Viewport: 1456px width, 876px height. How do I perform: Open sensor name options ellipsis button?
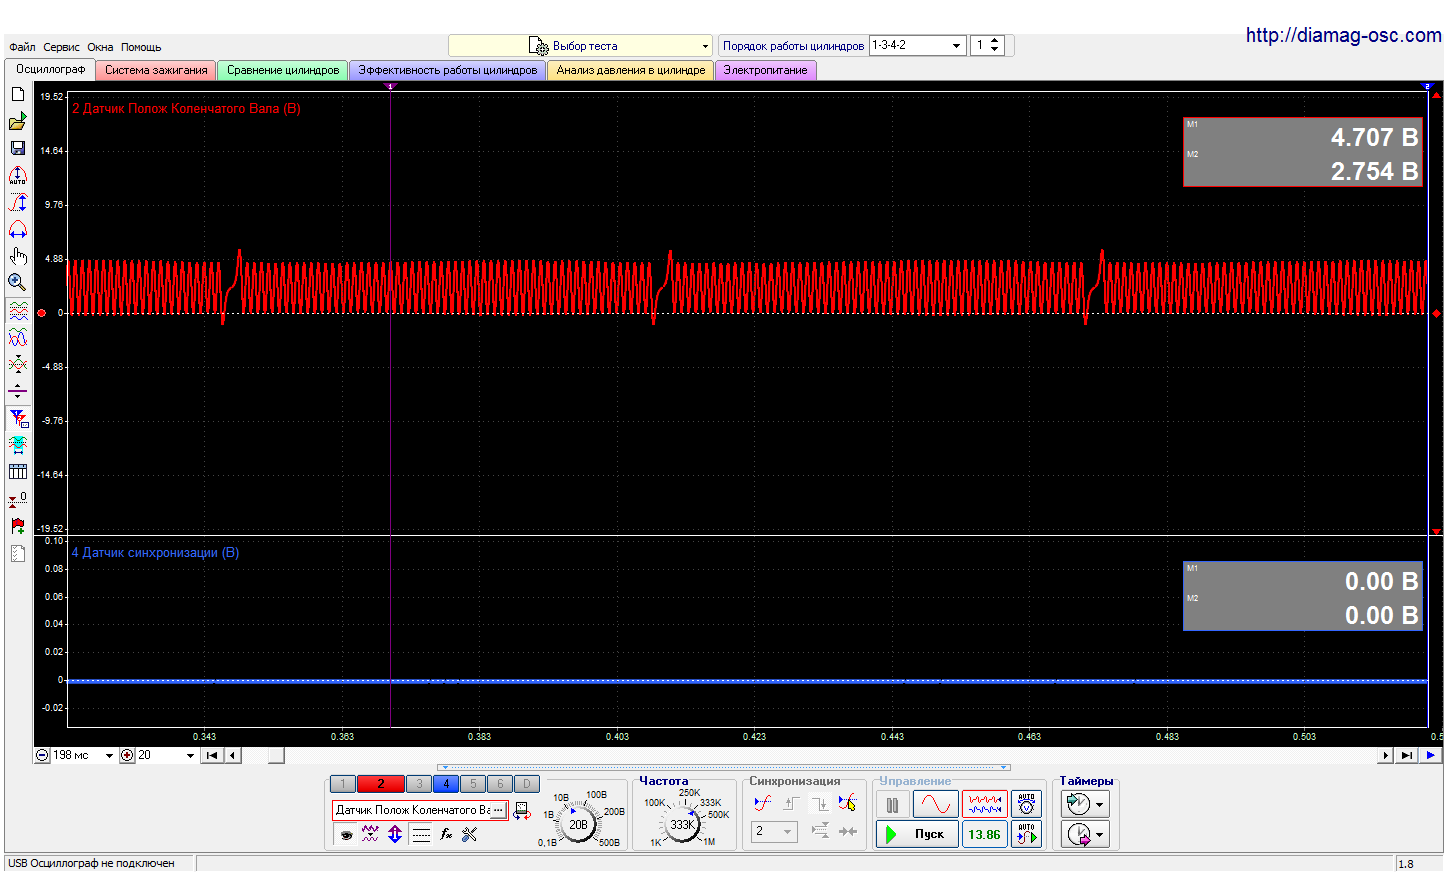(498, 810)
